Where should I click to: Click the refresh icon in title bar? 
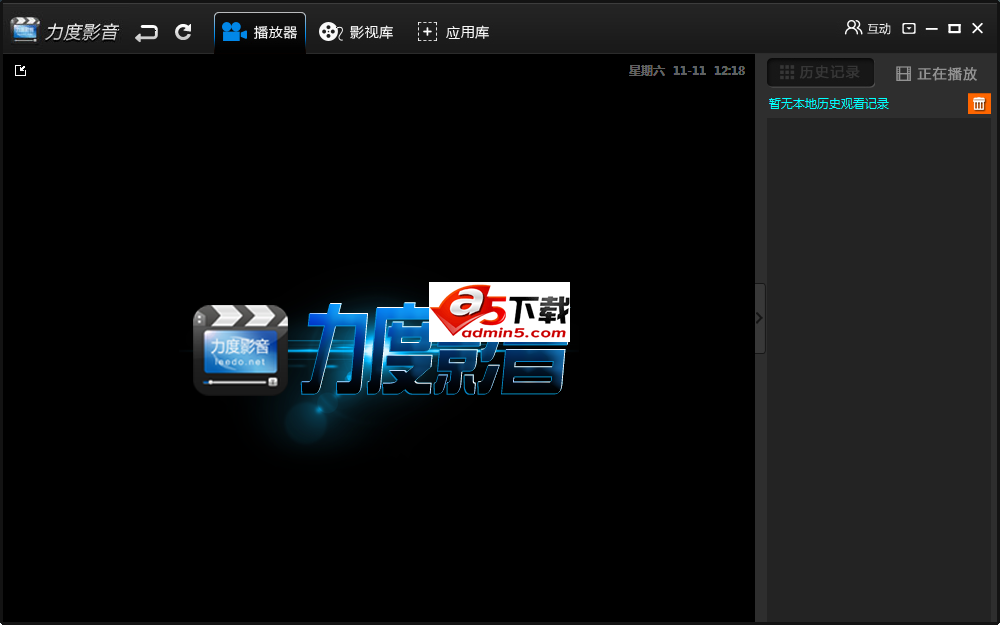(x=183, y=32)
